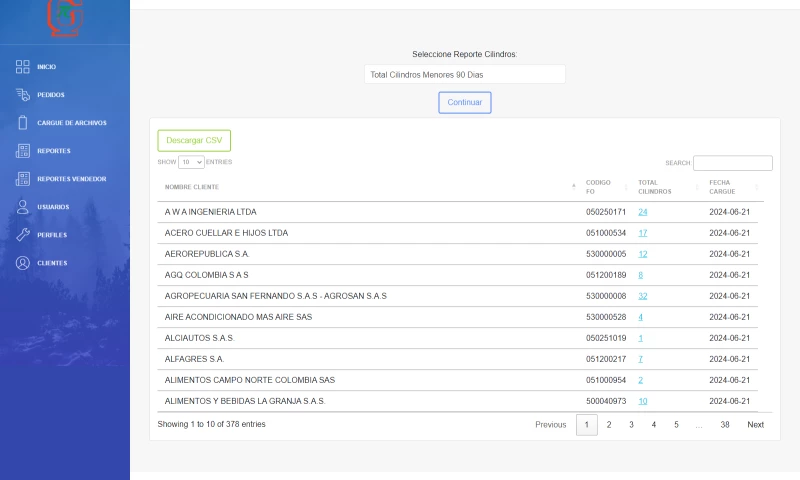
Task: Go to page 2 of the table
Action: (x=609, y=425)
